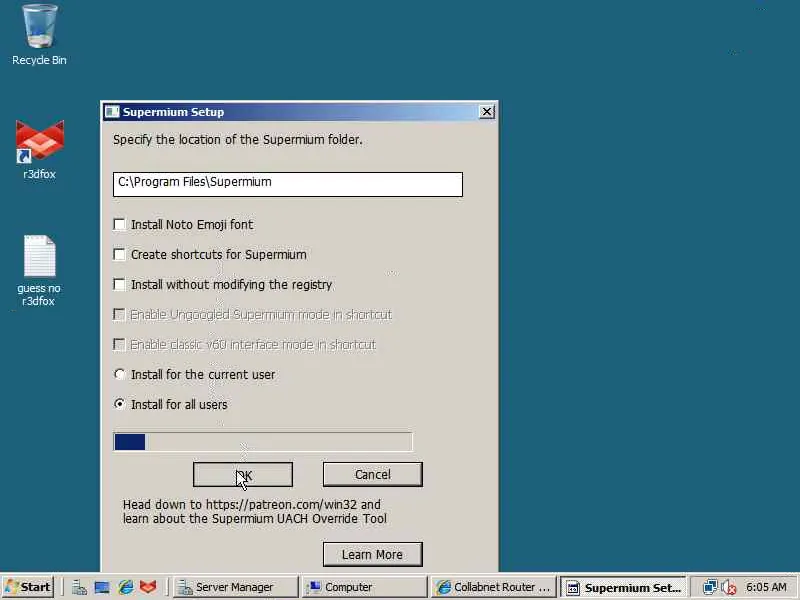
Task: Switch to Computer taskbar window
Action: click(364, 587)
